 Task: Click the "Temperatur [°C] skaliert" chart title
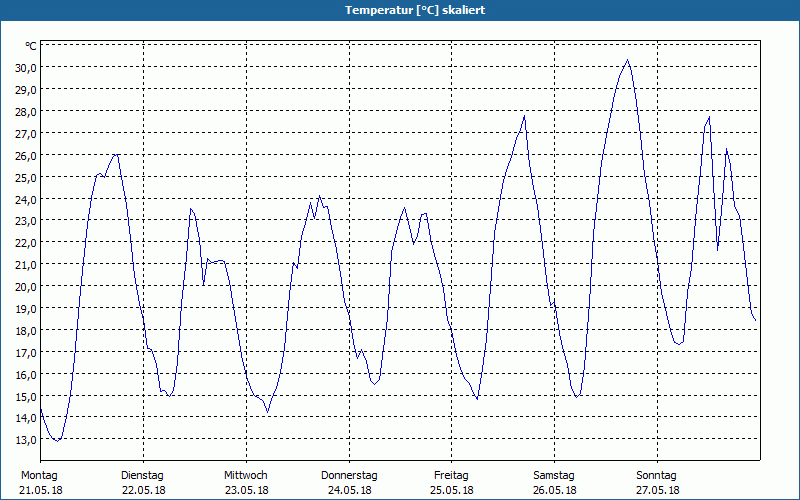tap(400, 10)
